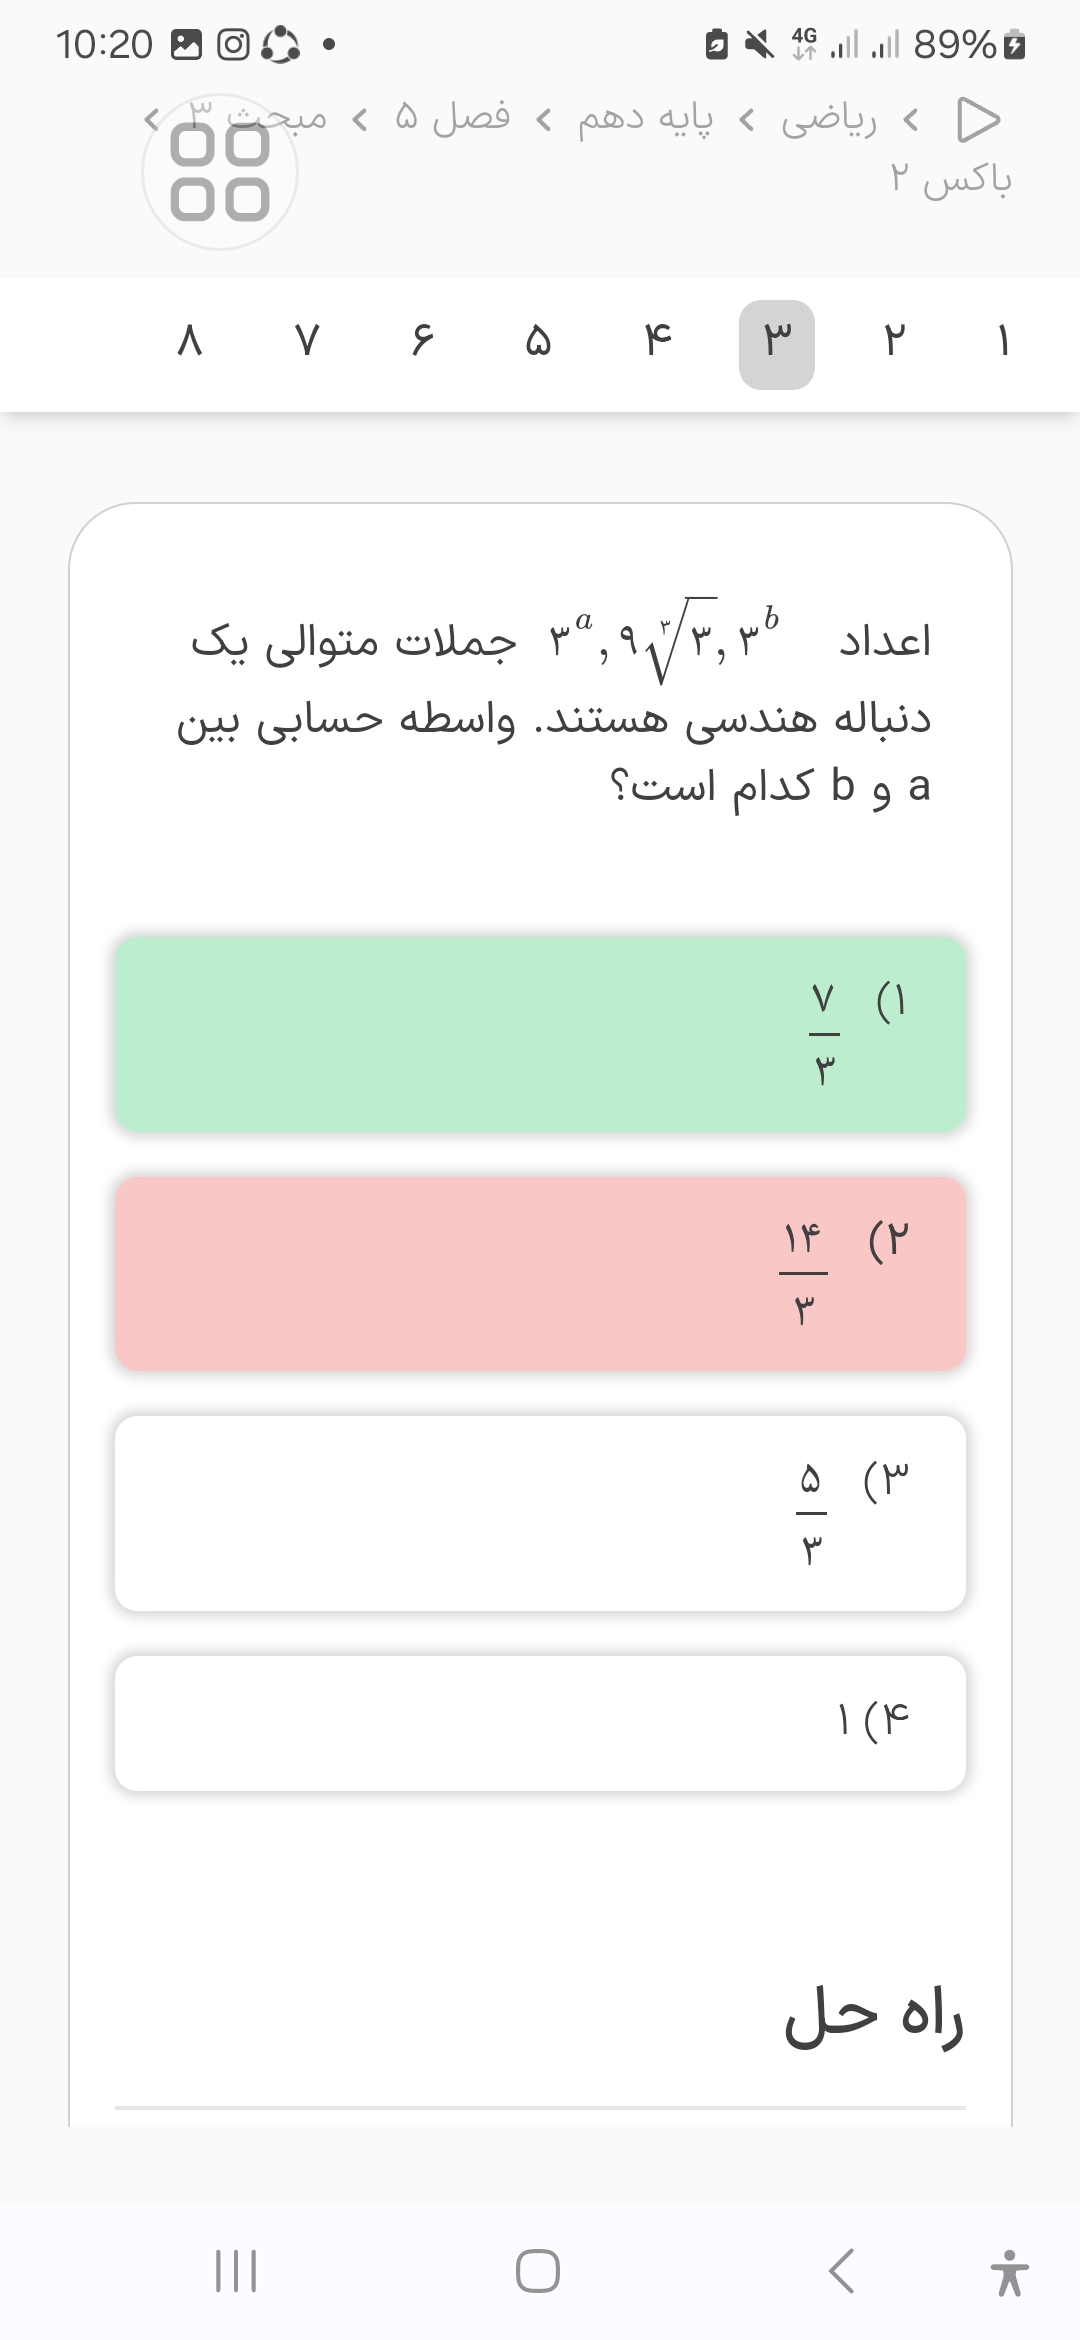Select answer option 2 (red, 14/3)
The height and width of the screenshot is (2340, 1080).
540,1273
